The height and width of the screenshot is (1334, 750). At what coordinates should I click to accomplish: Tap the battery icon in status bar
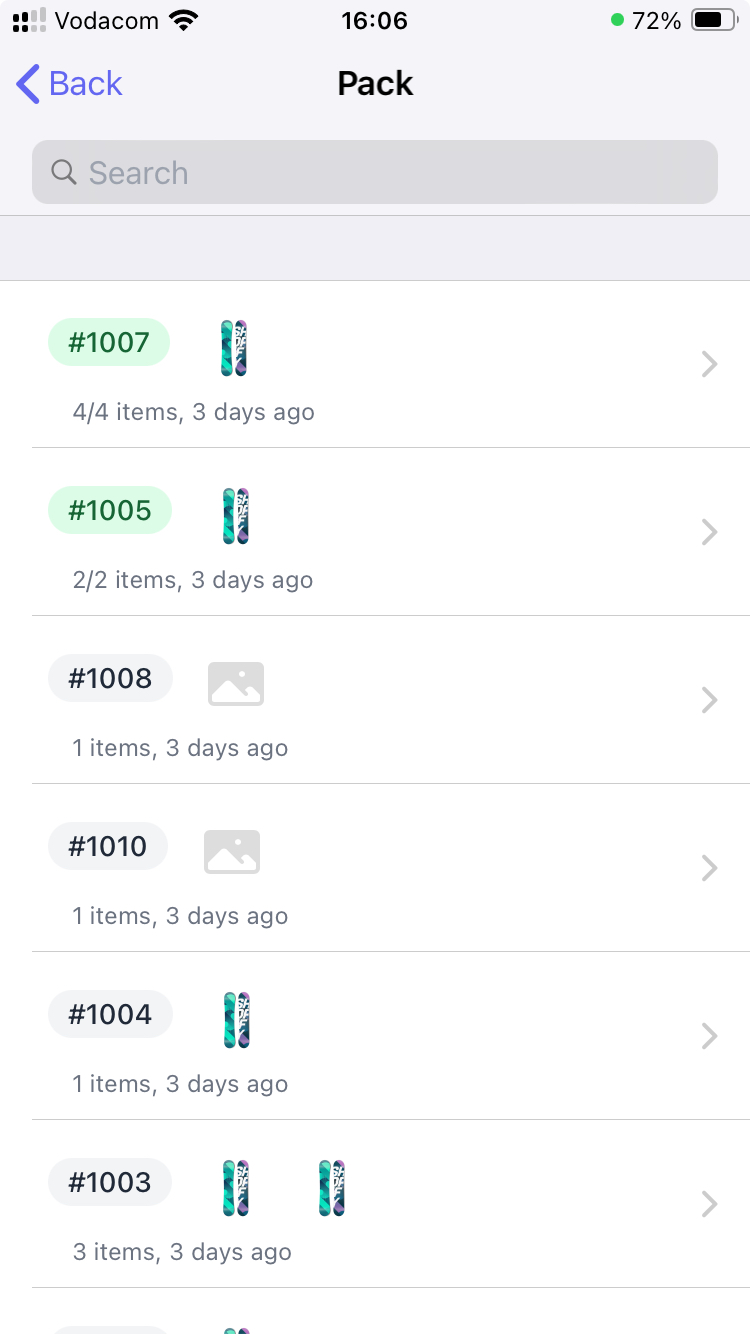point(713,20)
